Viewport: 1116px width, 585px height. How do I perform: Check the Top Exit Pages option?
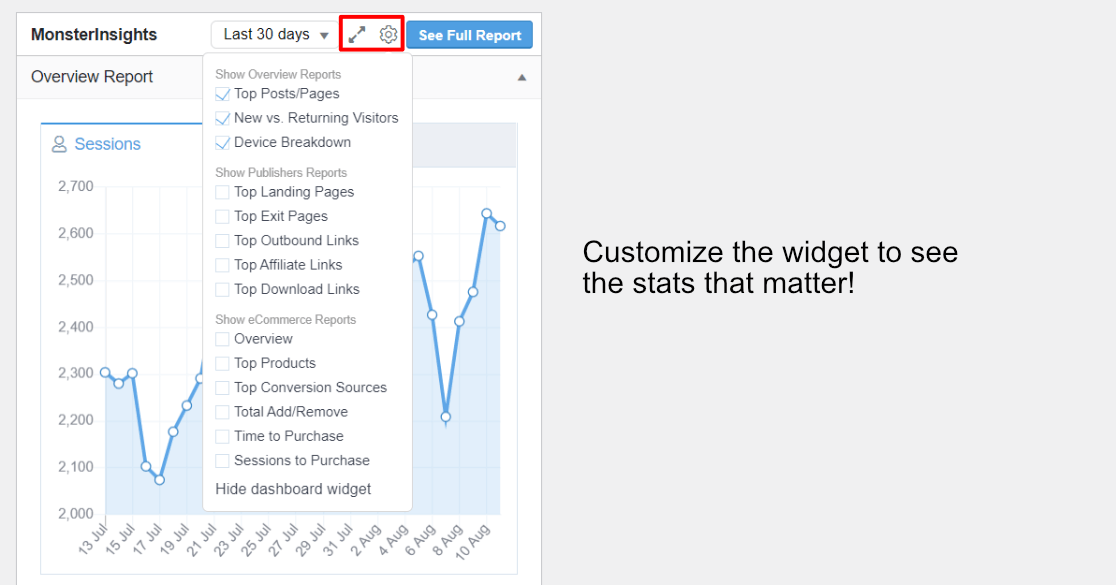(x=222, y=216)
